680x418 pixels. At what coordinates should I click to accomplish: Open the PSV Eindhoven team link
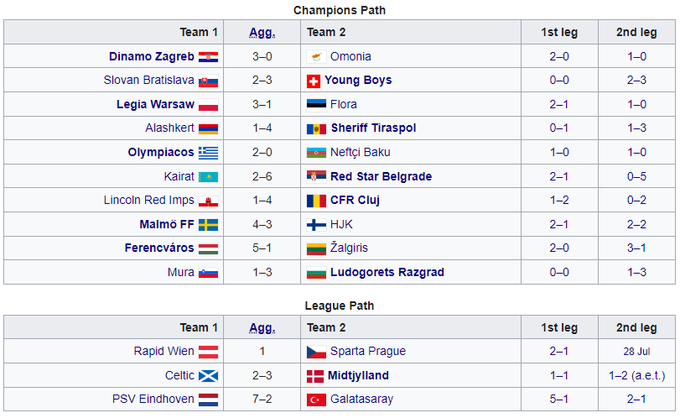pyautogui.click(x=148, y=400)
